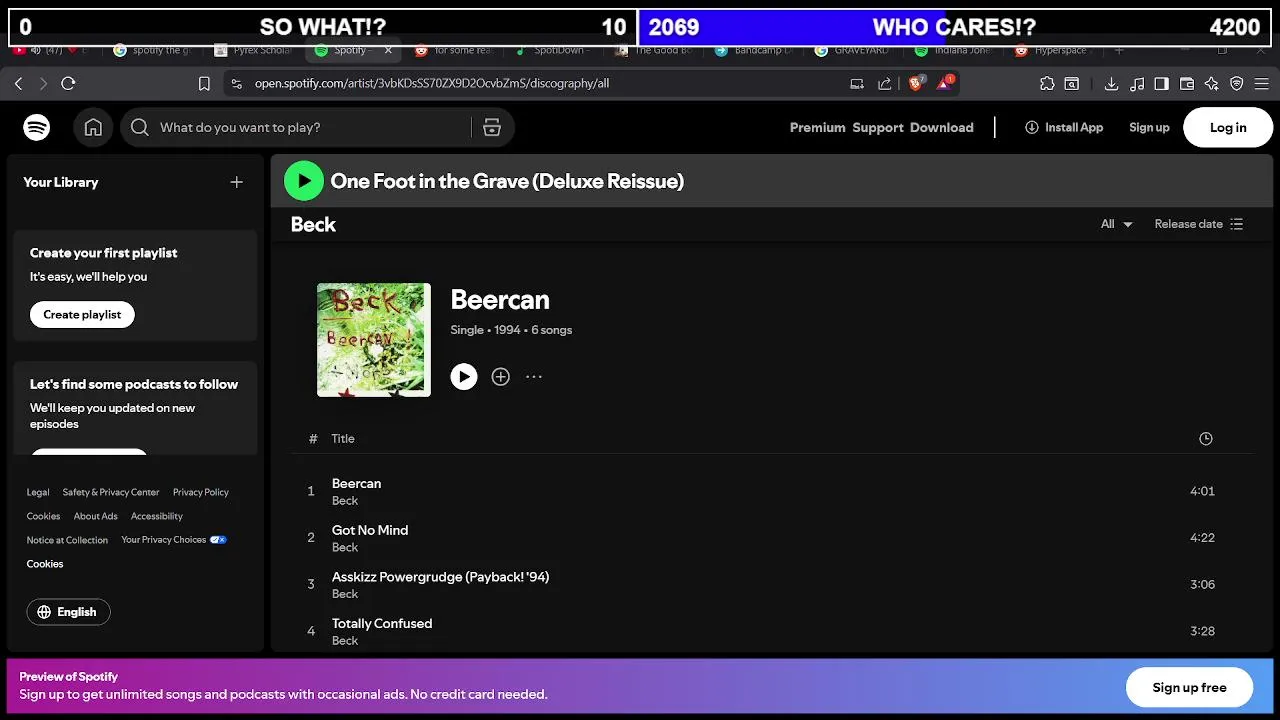
Task: Open the All filter dropdown
Action: coord(1116,224)
